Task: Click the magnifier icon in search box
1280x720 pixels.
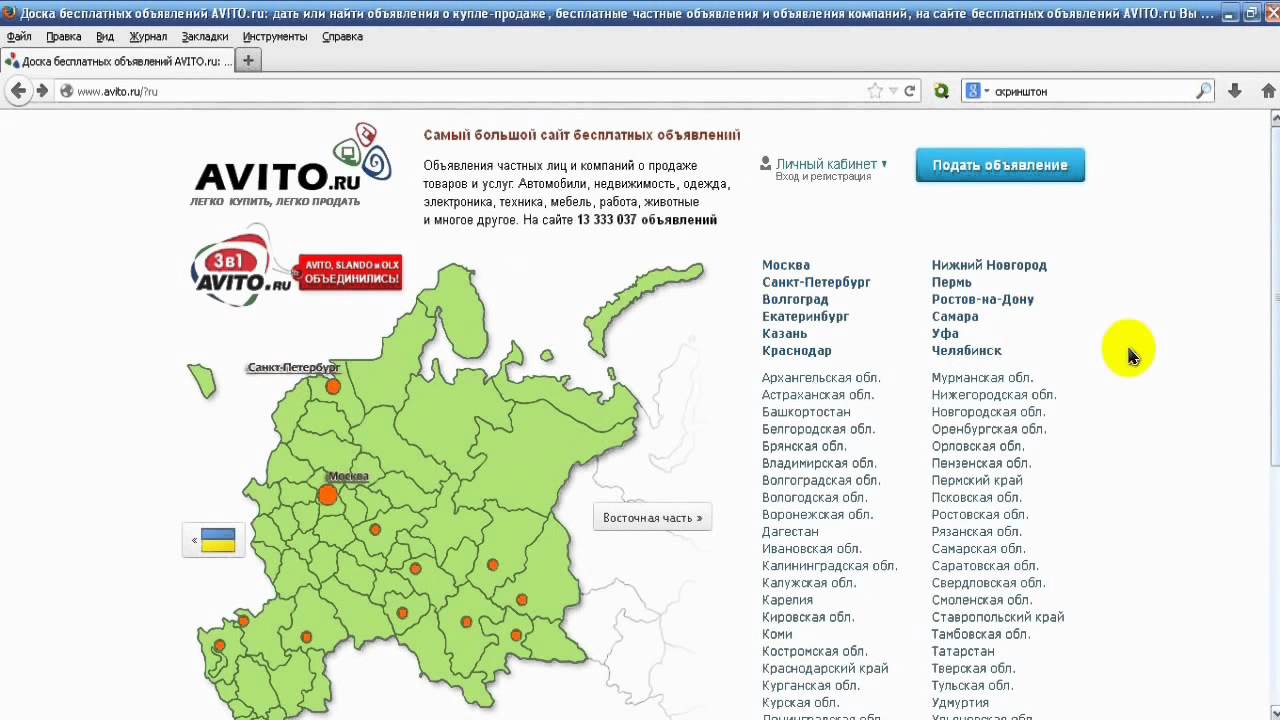Action: point(1204,91)
